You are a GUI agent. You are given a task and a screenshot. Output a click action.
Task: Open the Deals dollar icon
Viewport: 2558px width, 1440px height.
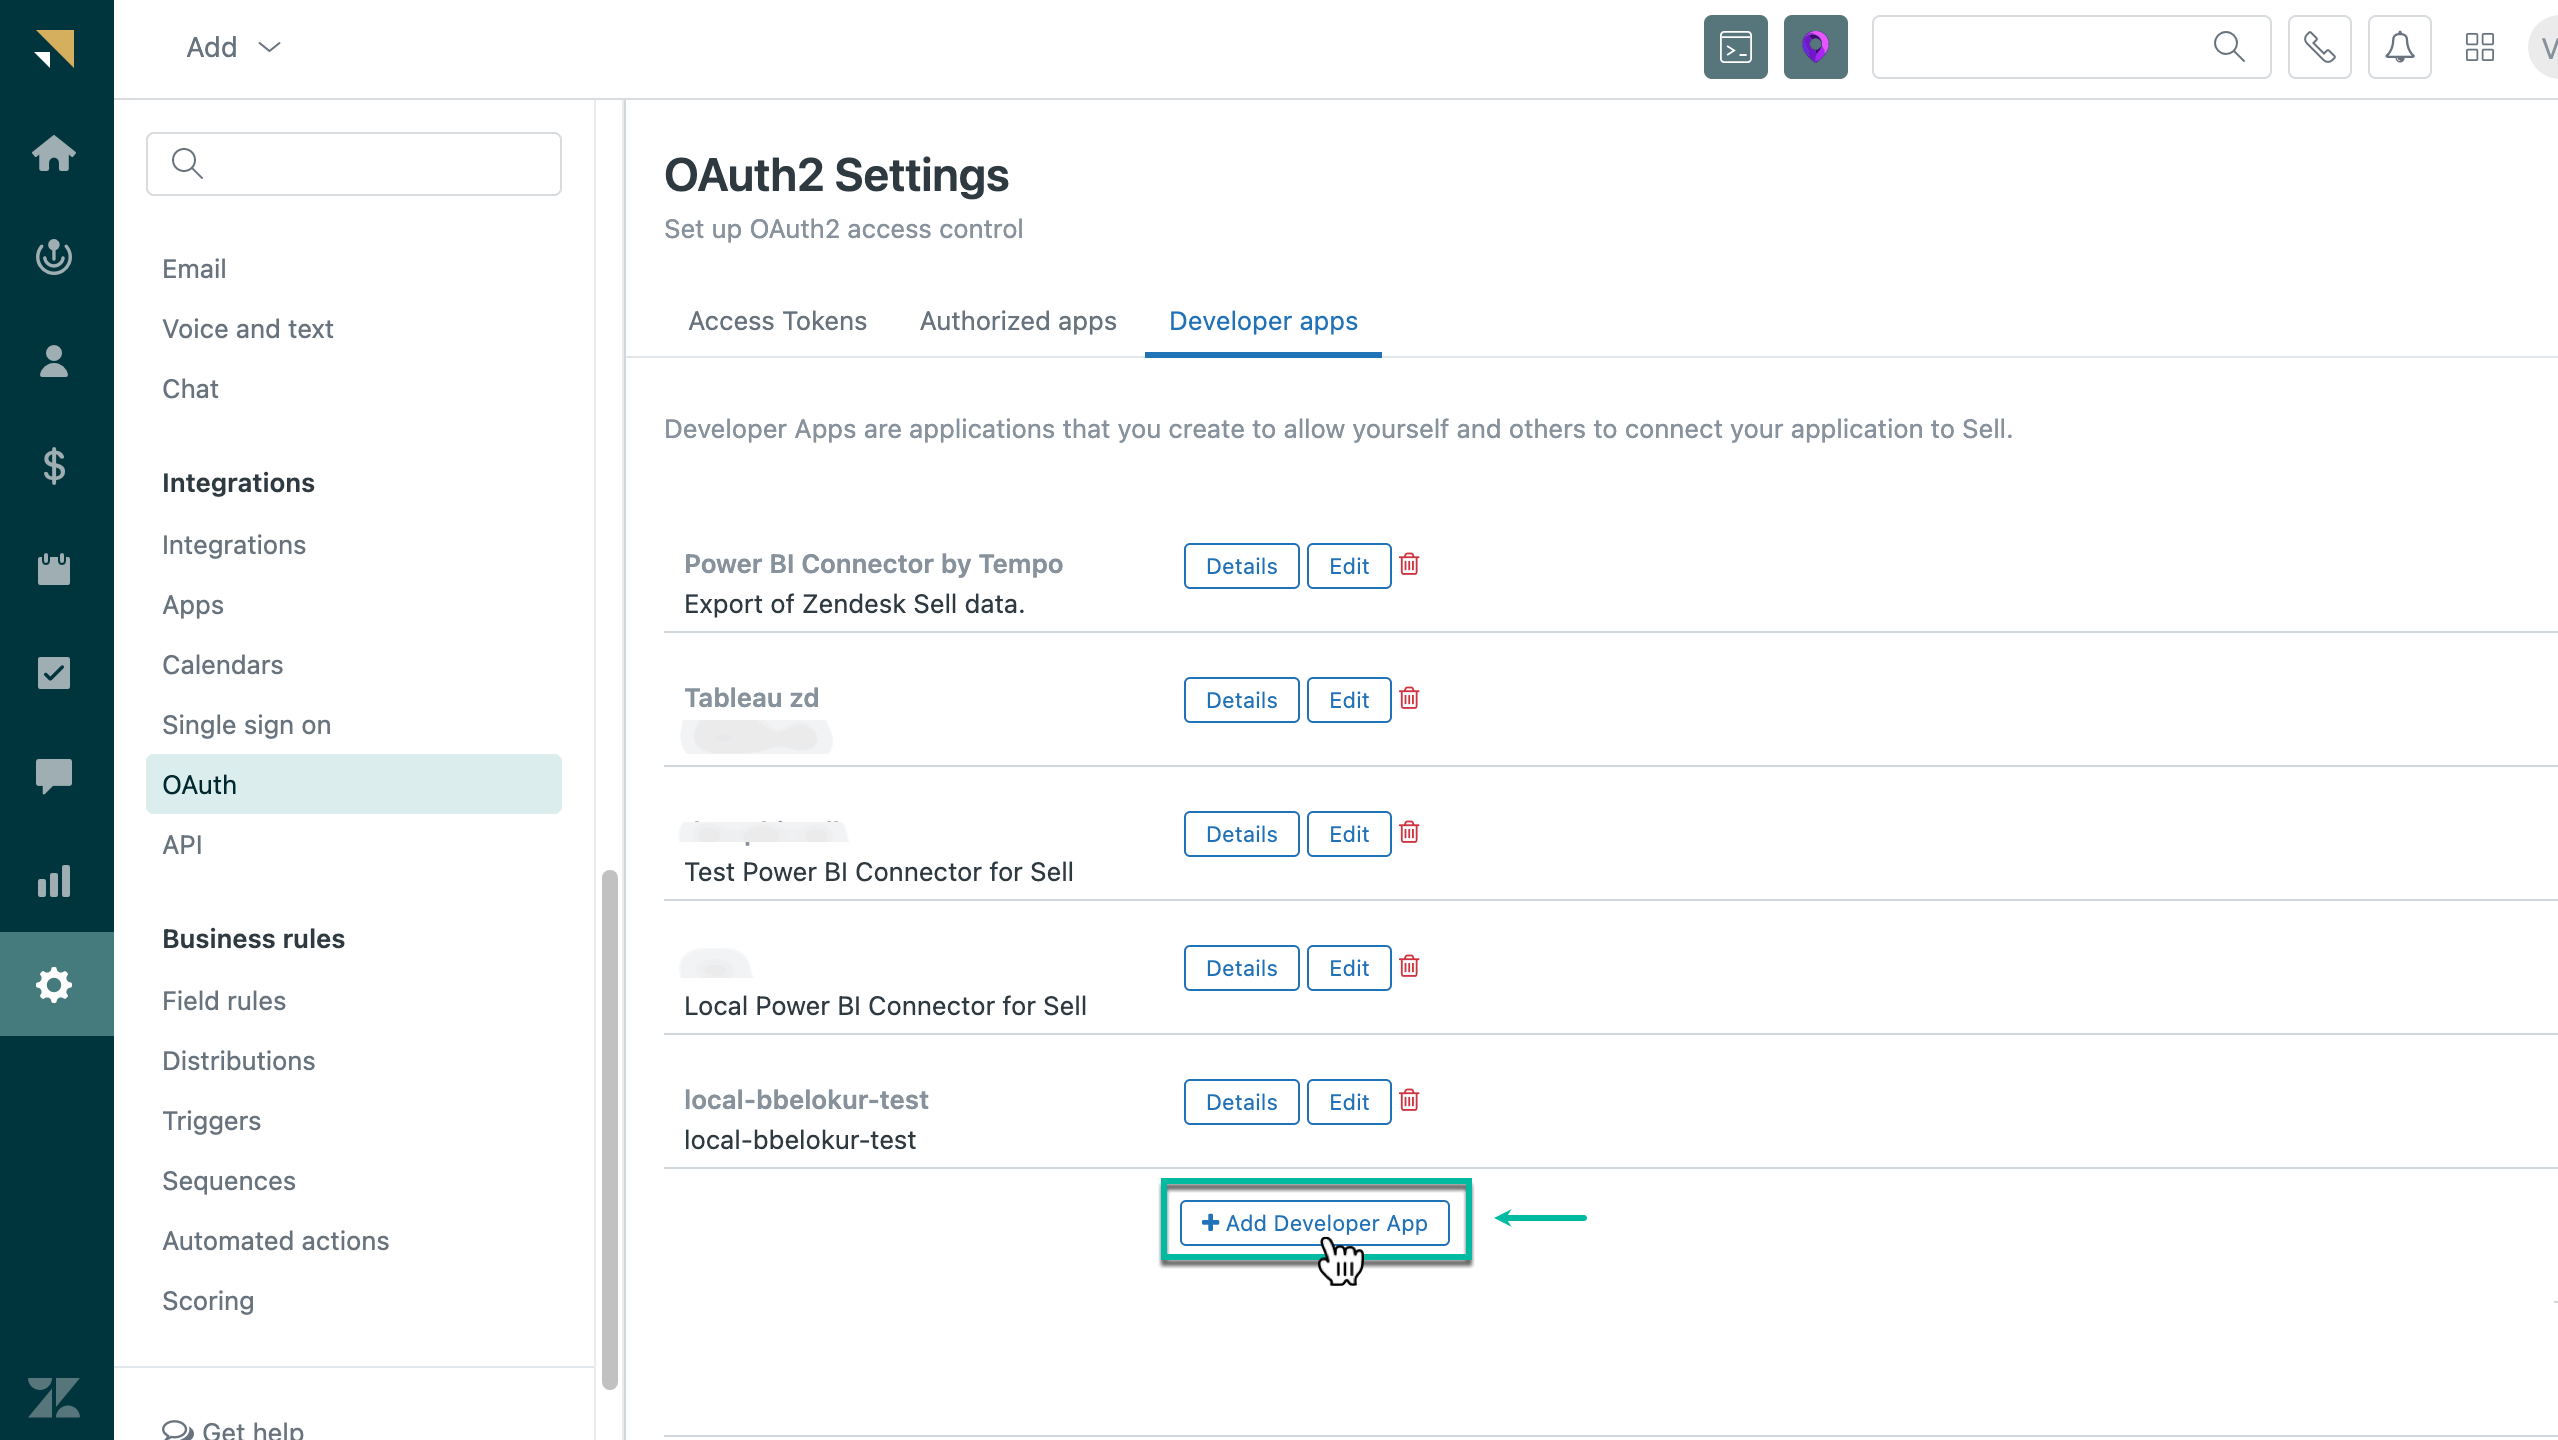point(55,465)
